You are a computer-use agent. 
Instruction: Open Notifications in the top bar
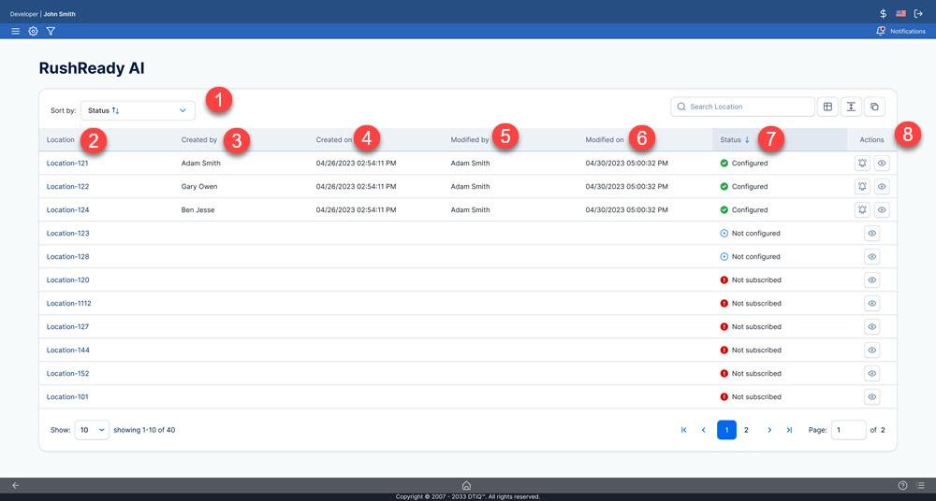[x=901, y=31]
